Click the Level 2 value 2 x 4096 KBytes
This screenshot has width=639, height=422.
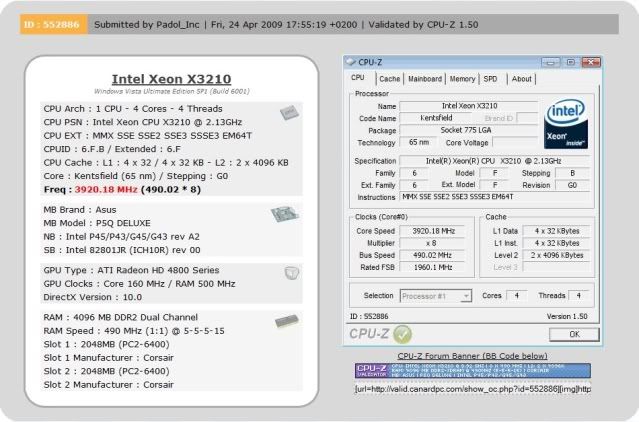[557, 255]
